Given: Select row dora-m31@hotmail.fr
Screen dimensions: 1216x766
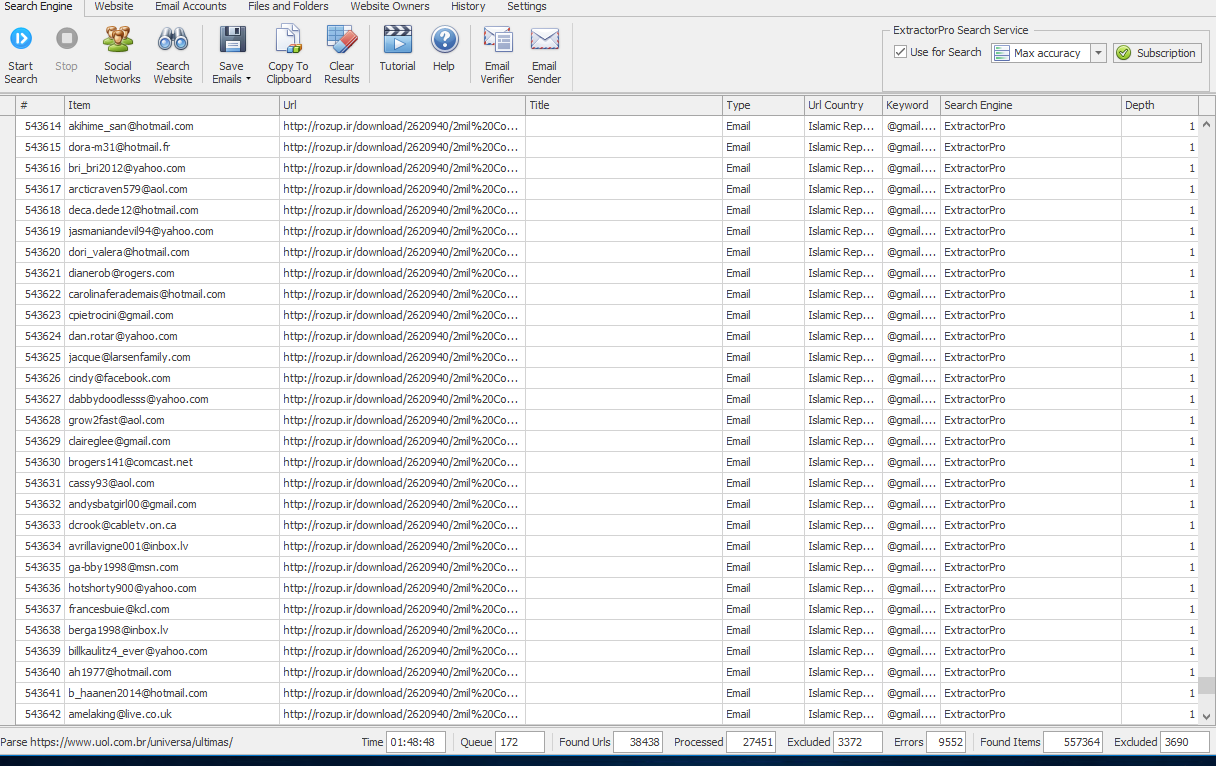Looking at the screenshot, I should [x=608, y=147].
